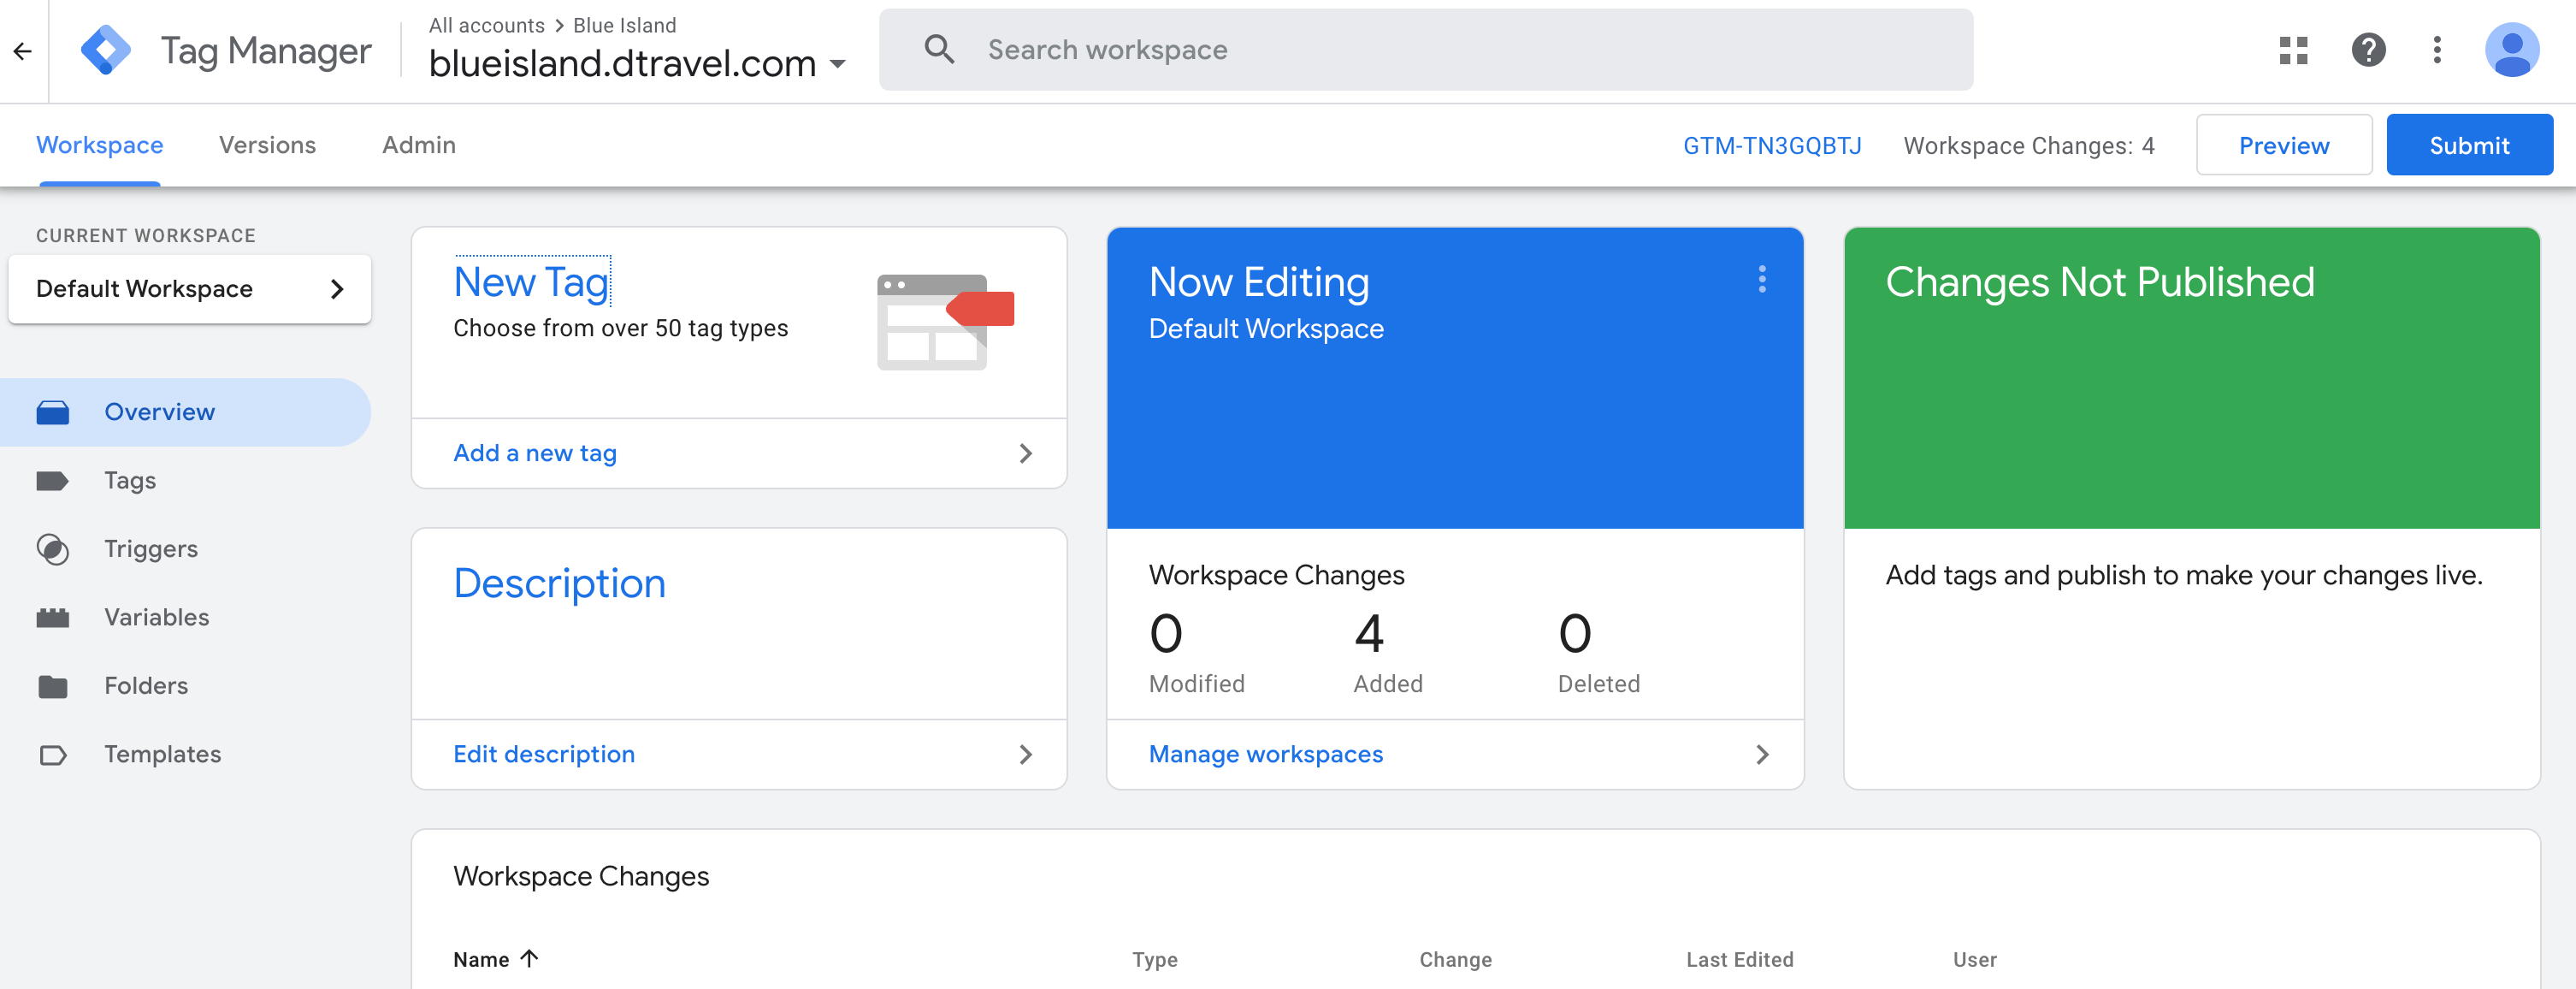Click the User column header
The height and width of the screenshot is (989, 2576).
(x=1974, y=959)
